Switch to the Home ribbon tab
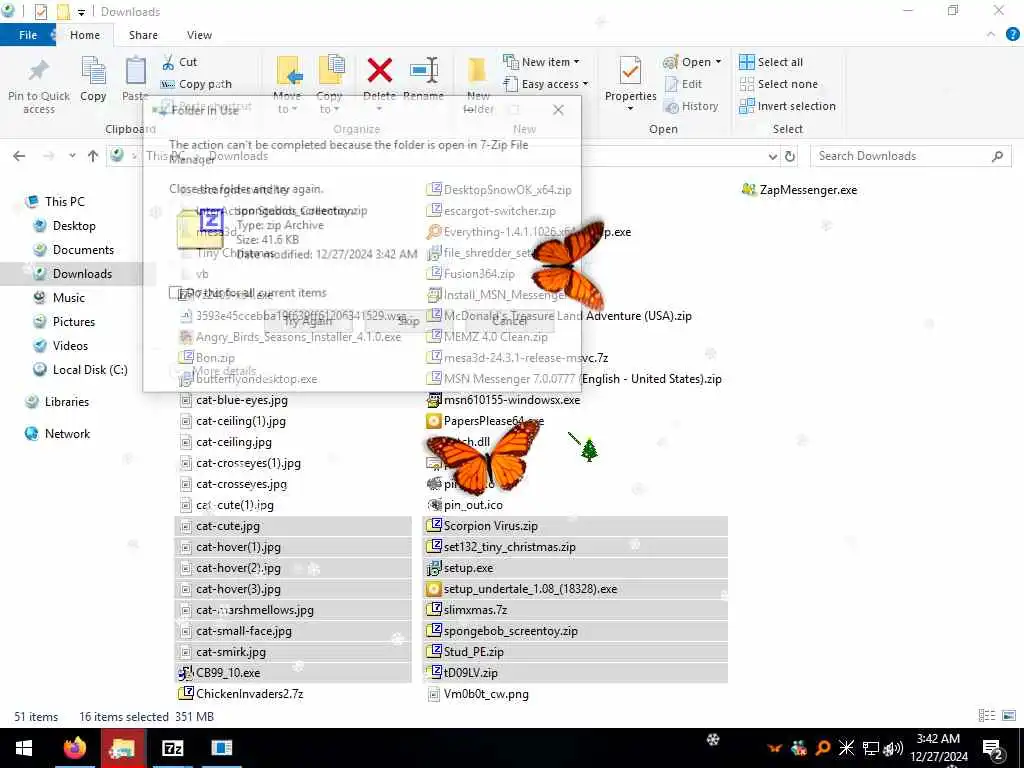The image size is (1024, 768). (x=85, y=35)
